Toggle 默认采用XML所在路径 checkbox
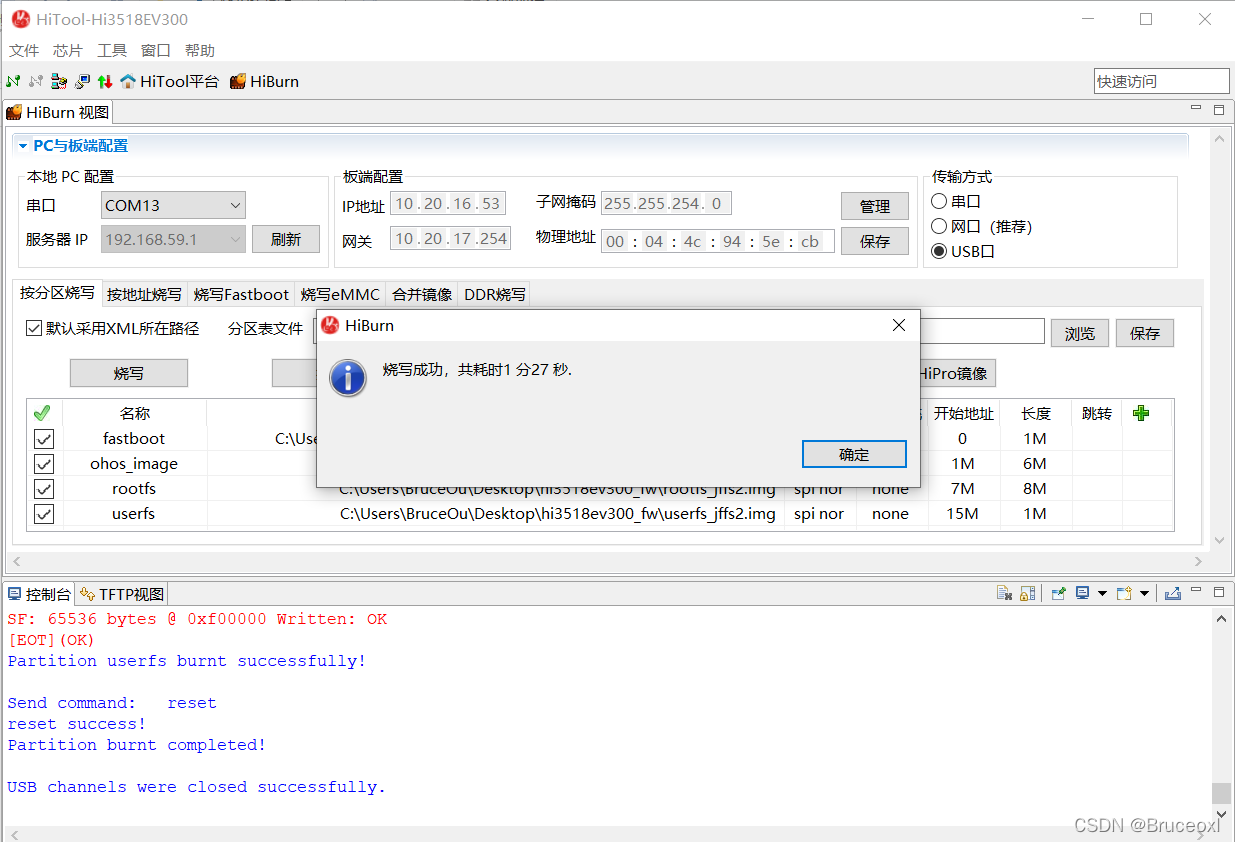The image size is (1235, 842). pyautogui.click(x=34, y=328)
